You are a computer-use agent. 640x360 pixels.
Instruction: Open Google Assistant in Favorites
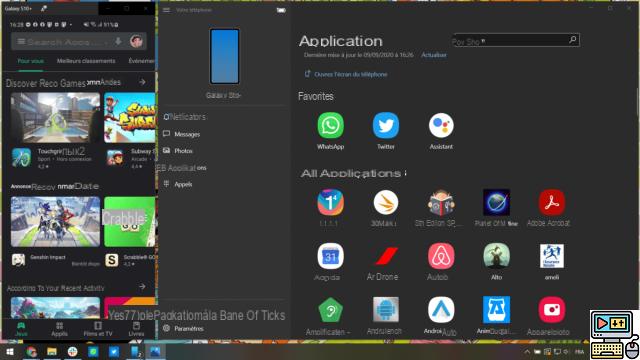coord(441,125)
